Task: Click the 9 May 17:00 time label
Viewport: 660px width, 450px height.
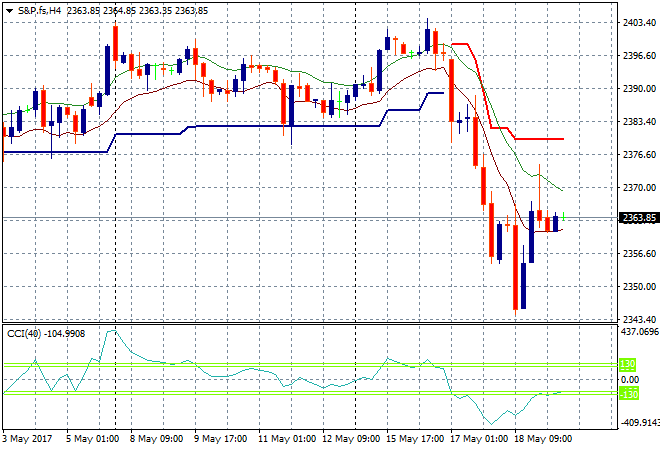Action: [220, 439]
